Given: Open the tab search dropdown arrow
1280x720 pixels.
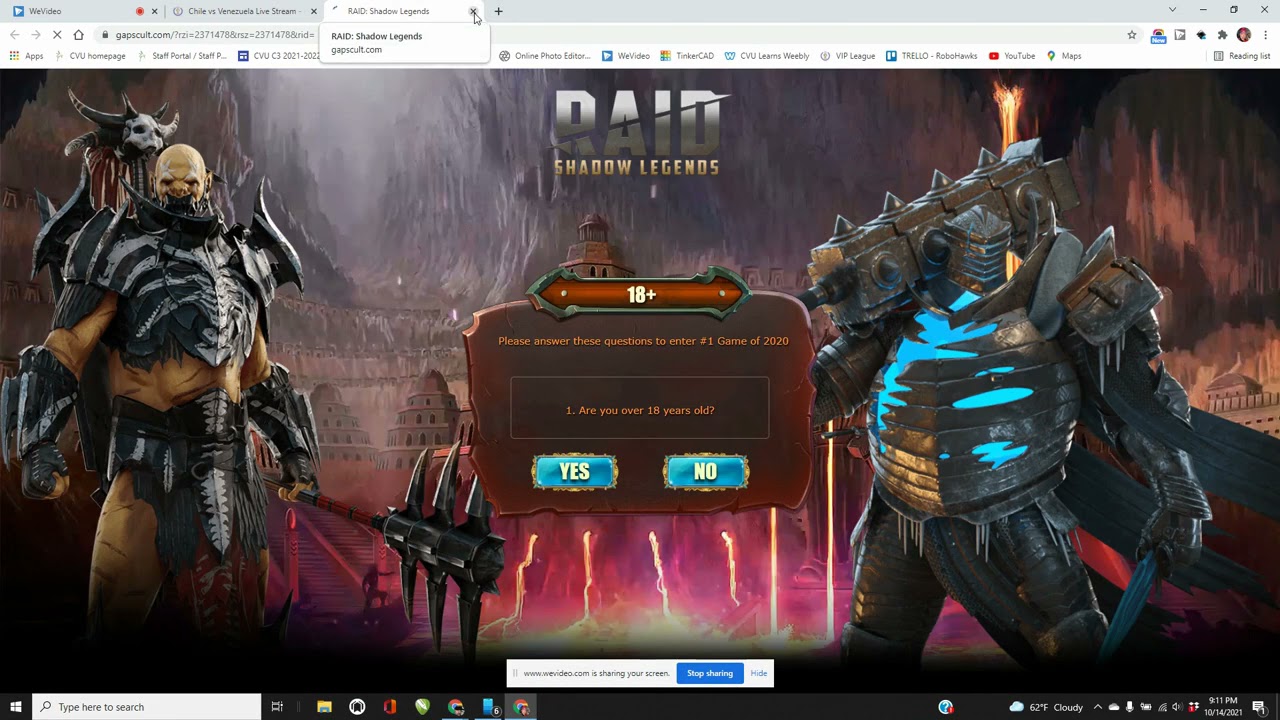Looking at the screenshot, I should pyautogui.click(x=1172, y=10).
